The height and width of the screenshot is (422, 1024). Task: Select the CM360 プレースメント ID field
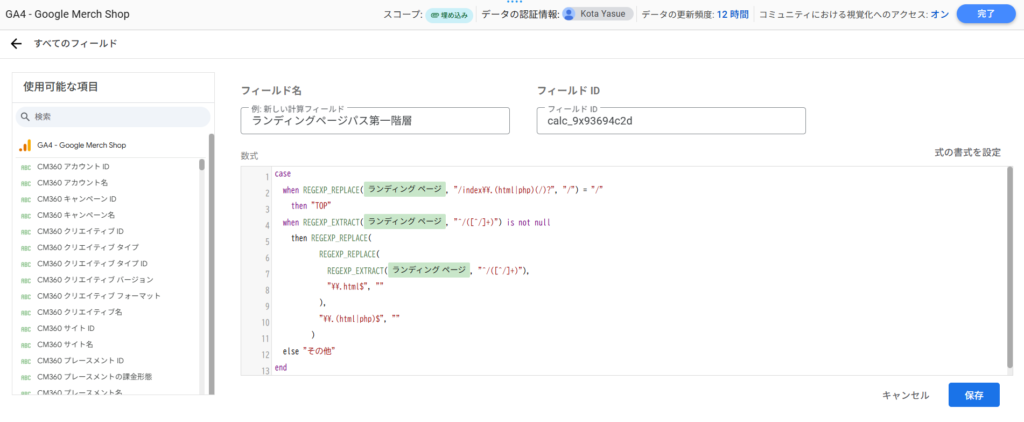[x=80, y=360]
